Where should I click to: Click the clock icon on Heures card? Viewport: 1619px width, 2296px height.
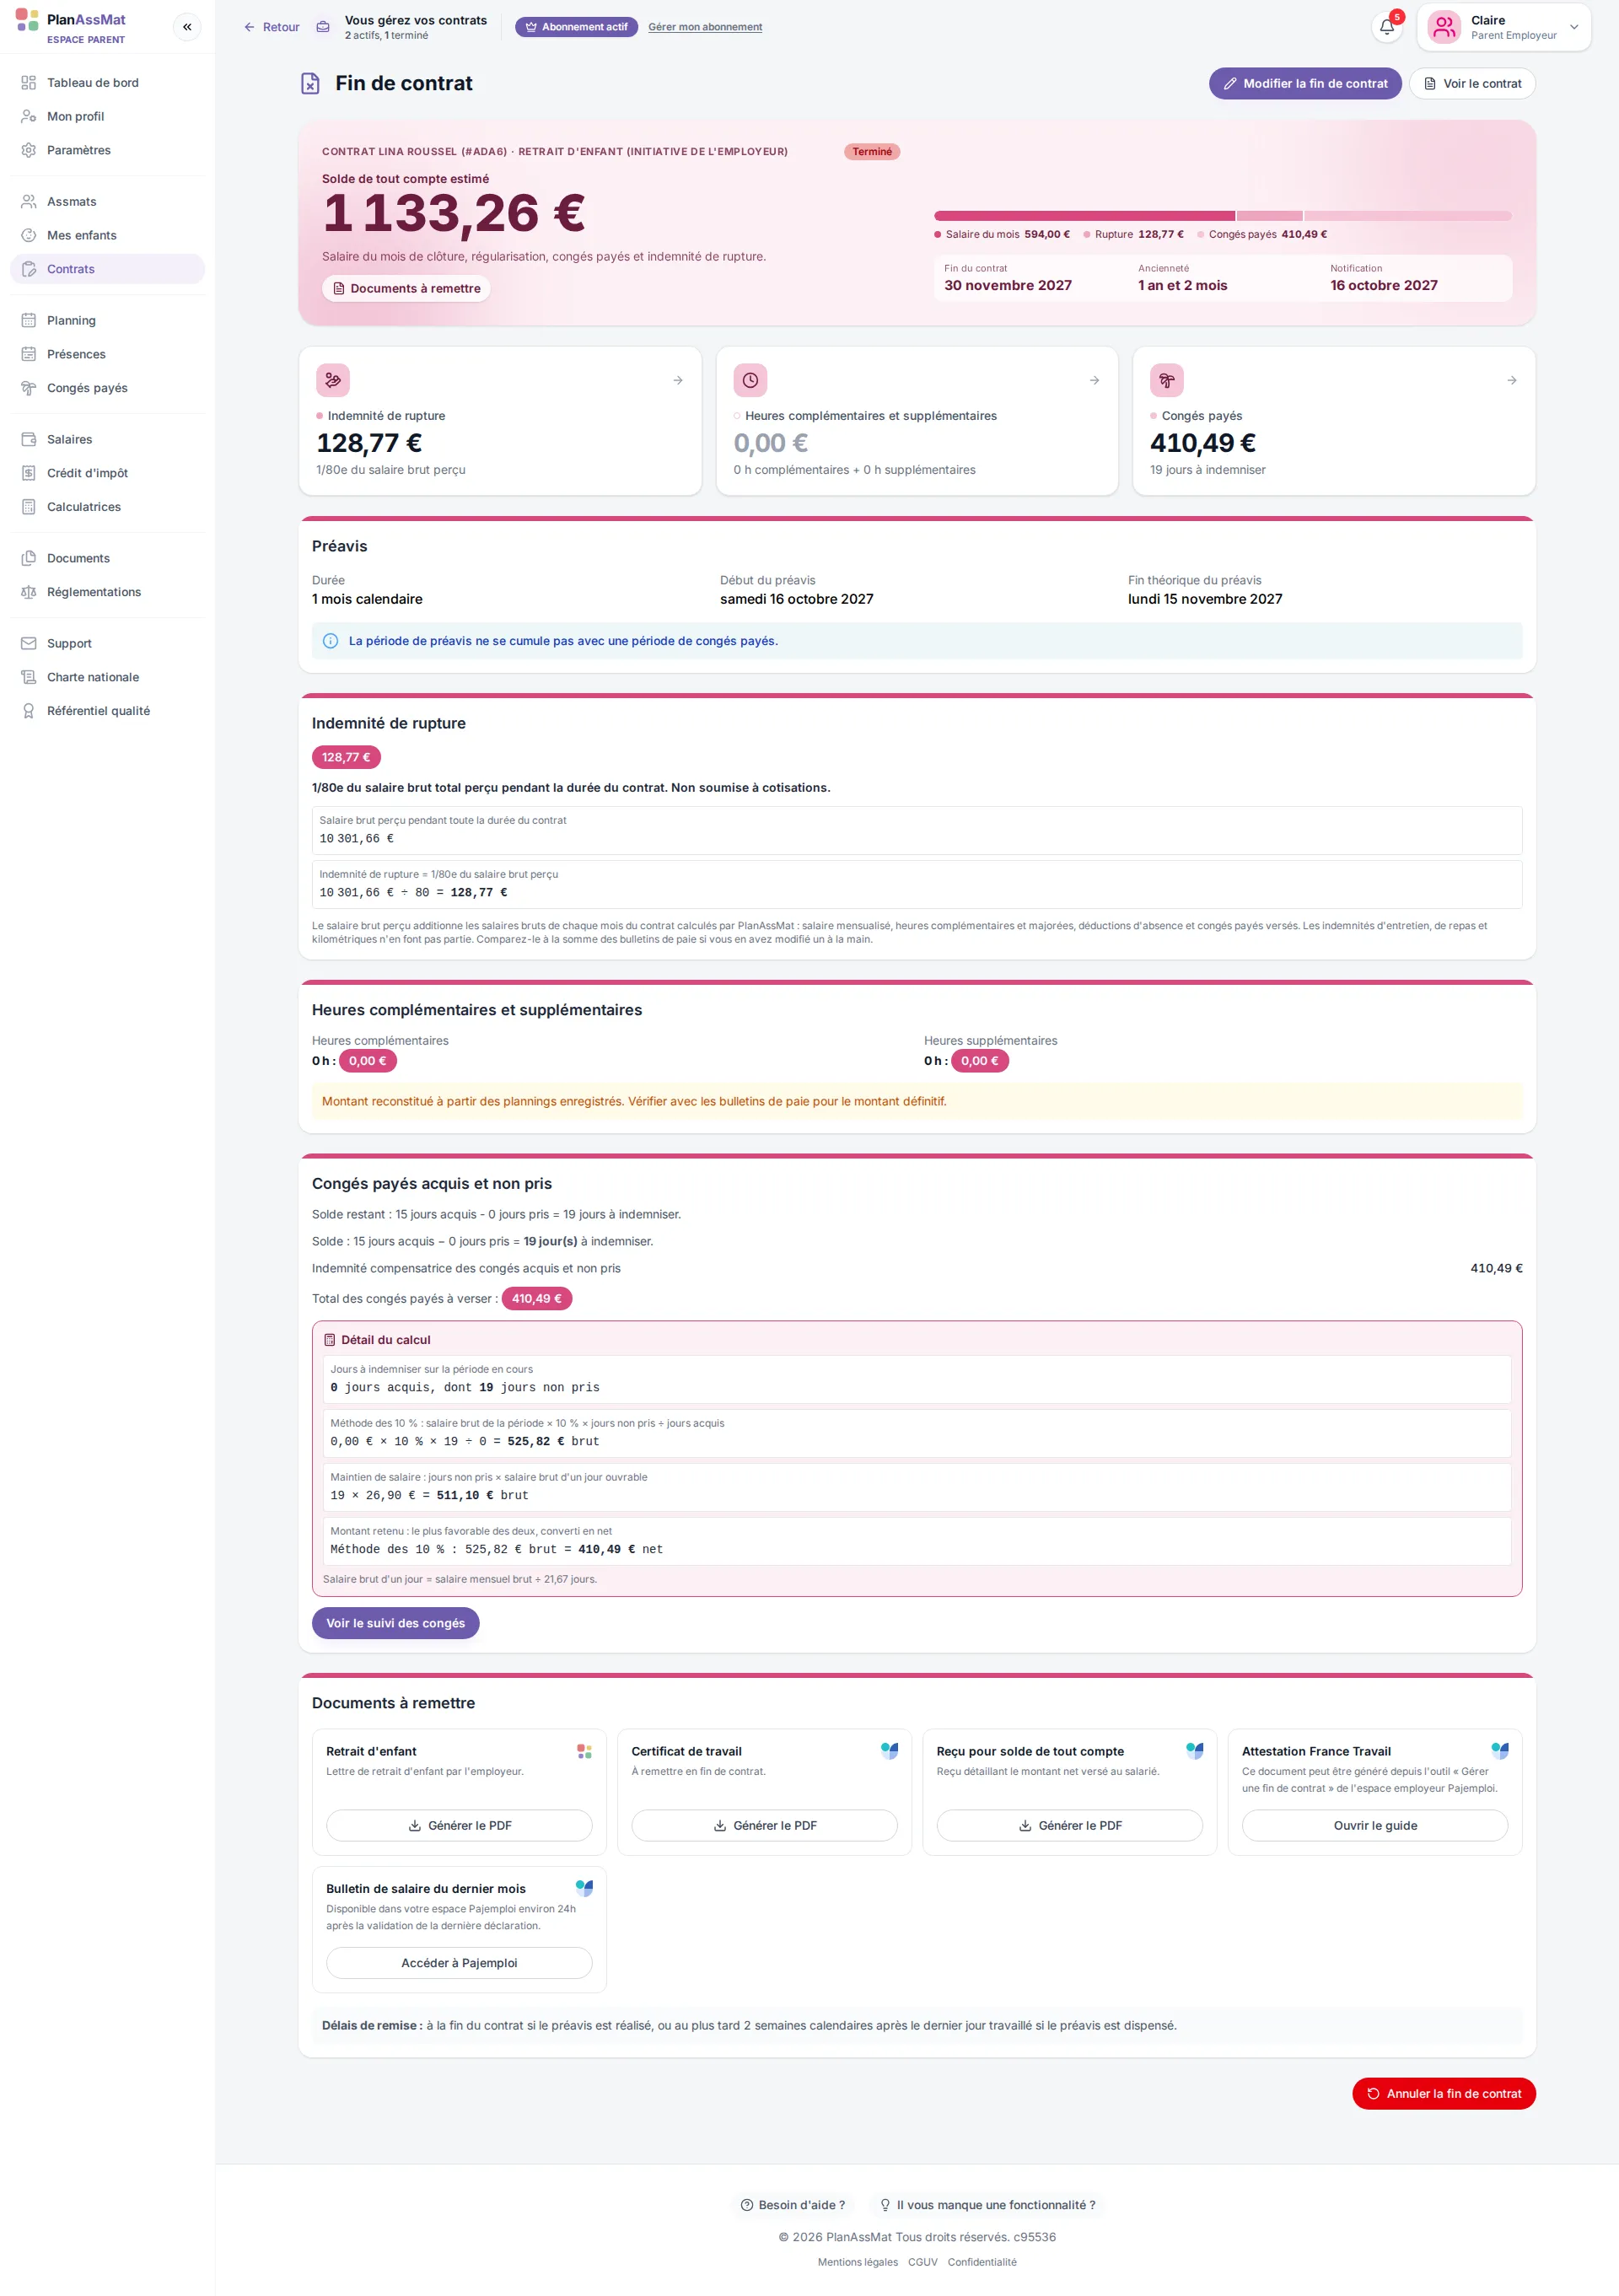[x=750, y=380]
